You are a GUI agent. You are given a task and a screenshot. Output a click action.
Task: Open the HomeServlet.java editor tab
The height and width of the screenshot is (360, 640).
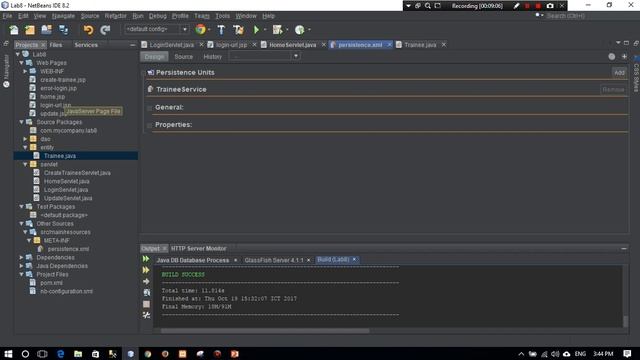pos(293,45)
